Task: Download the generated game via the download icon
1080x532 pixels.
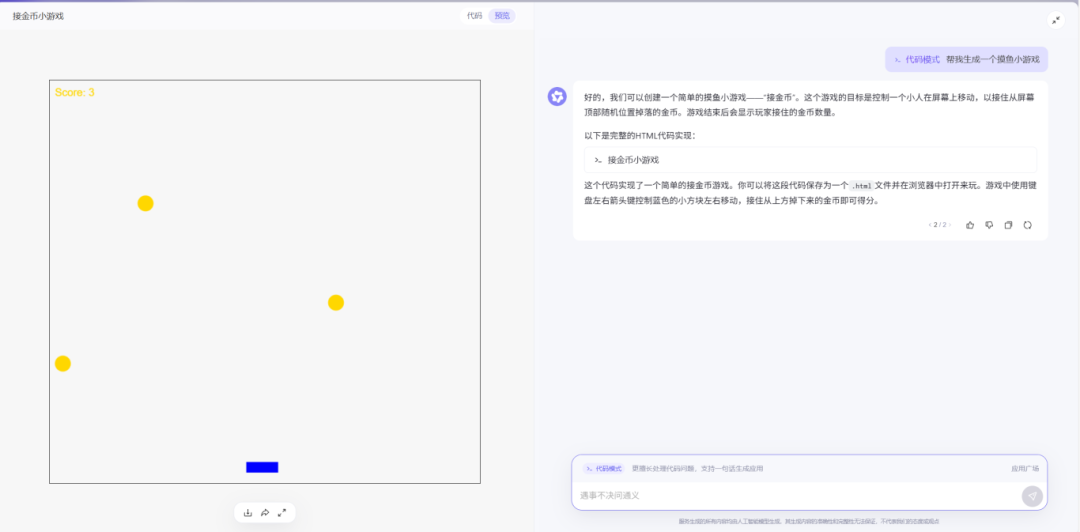Action: [248, 513]
